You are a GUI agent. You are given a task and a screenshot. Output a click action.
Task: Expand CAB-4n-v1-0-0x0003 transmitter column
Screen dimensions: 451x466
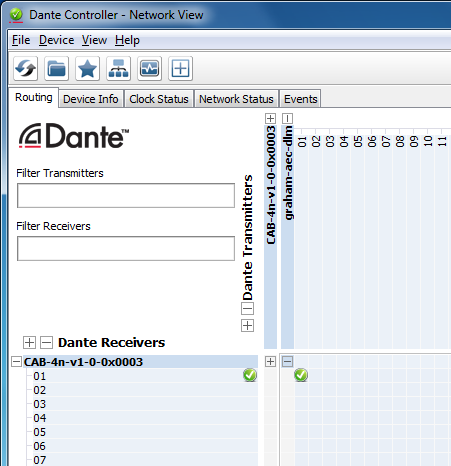(270, 118)
